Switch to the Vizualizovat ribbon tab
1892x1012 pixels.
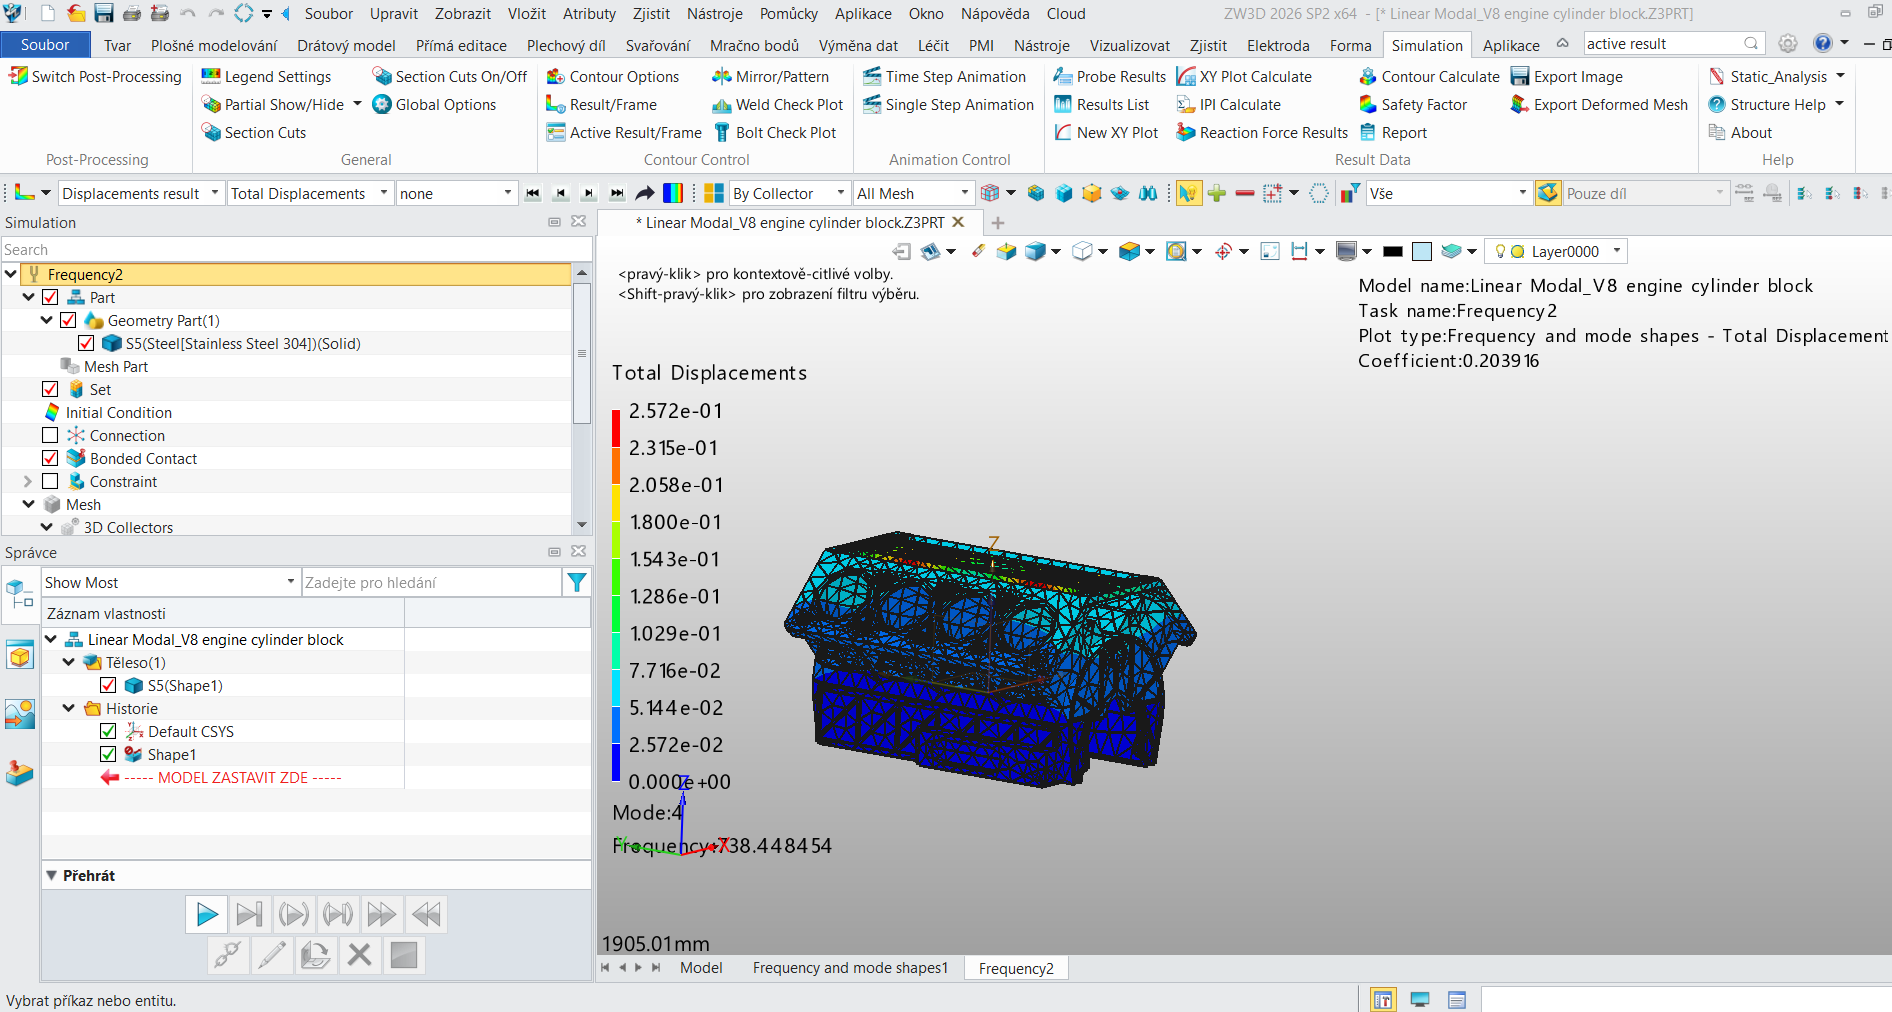[x=1129, y=45]
